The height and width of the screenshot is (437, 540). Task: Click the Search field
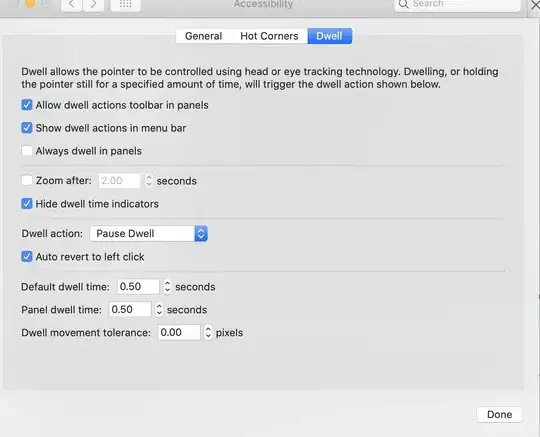[x=457, y=5]
